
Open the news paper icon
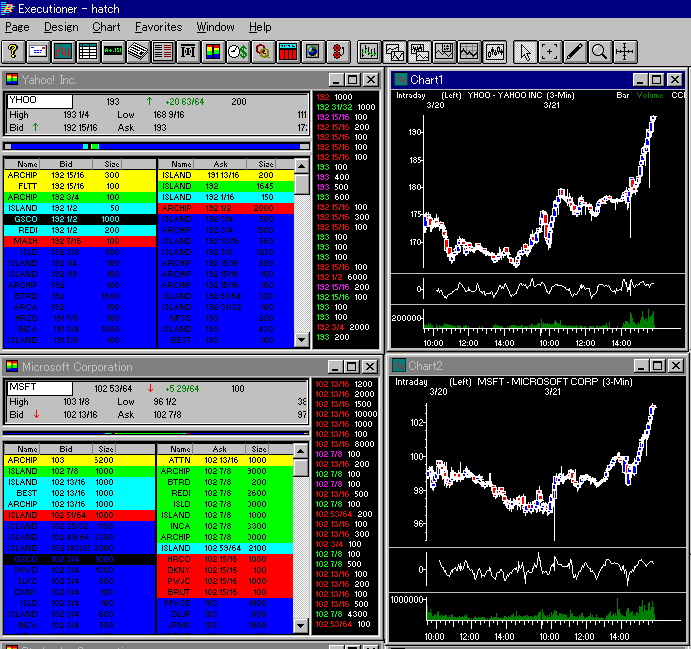(137, 52)
